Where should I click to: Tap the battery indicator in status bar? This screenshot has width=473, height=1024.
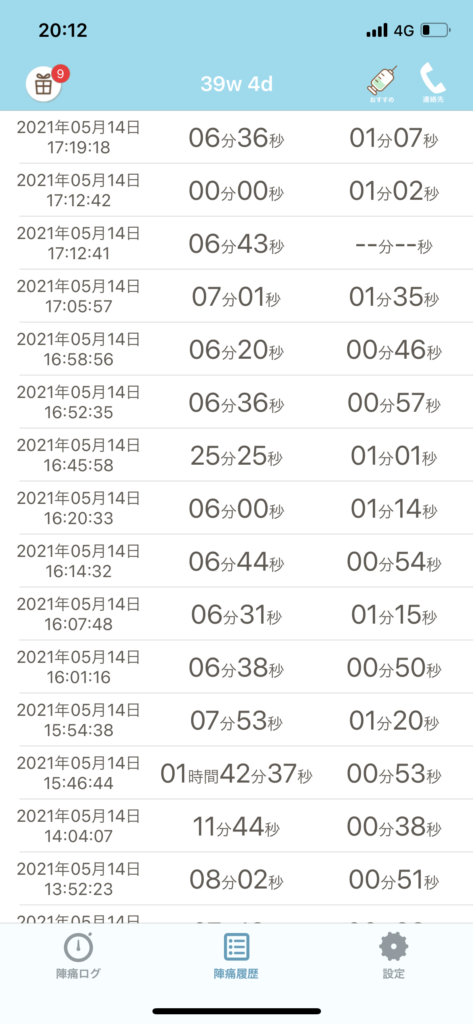coord(435,30)
